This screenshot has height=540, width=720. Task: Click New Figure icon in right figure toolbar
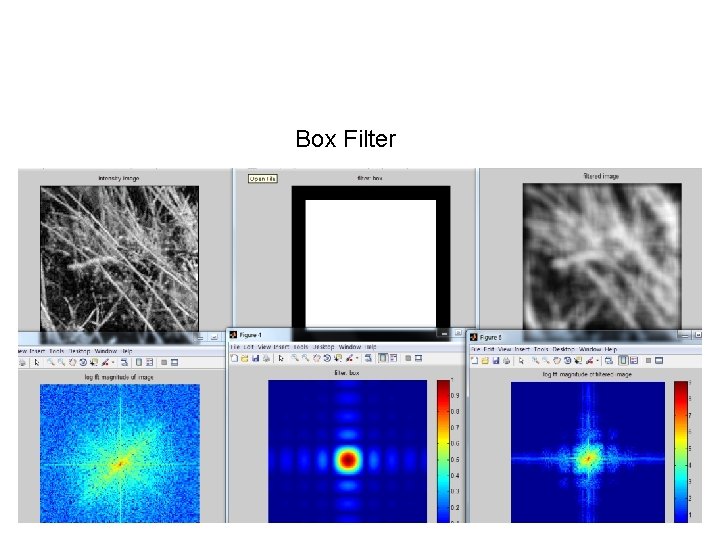coord(474,360)
